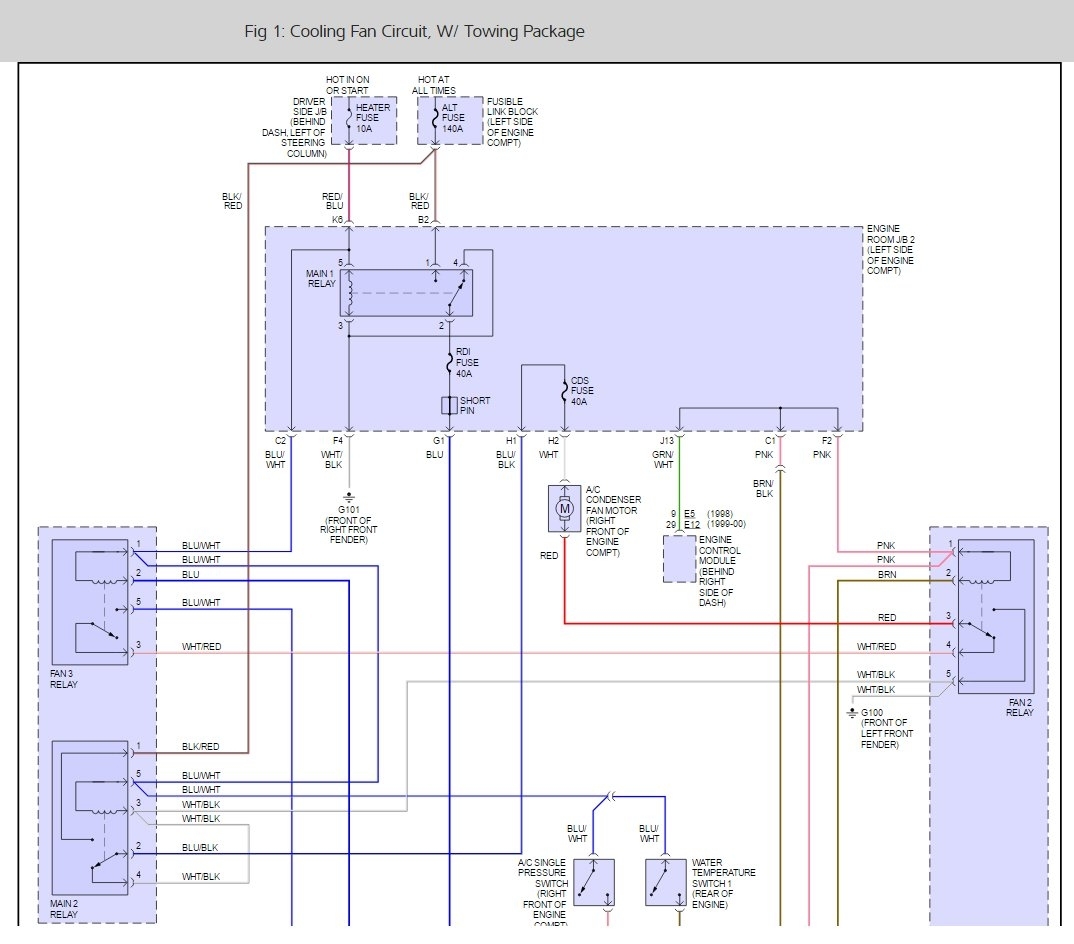Pick the Short Pin square symbol

pos(449,405)
